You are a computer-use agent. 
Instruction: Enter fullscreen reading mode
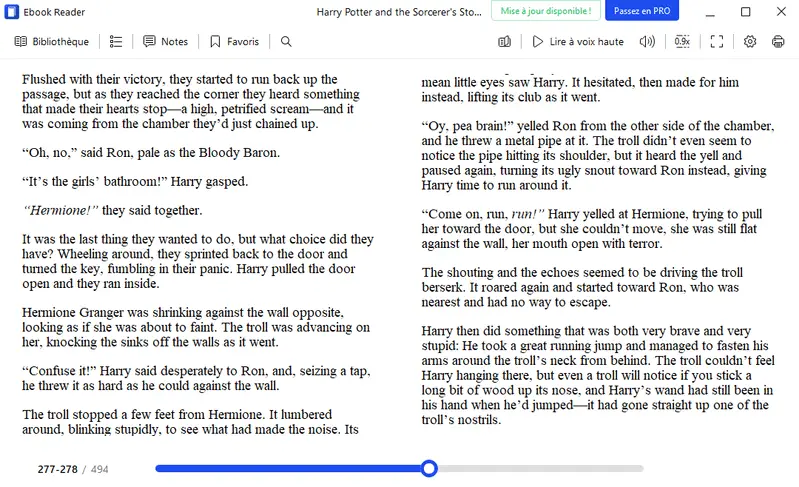(717, 42)
